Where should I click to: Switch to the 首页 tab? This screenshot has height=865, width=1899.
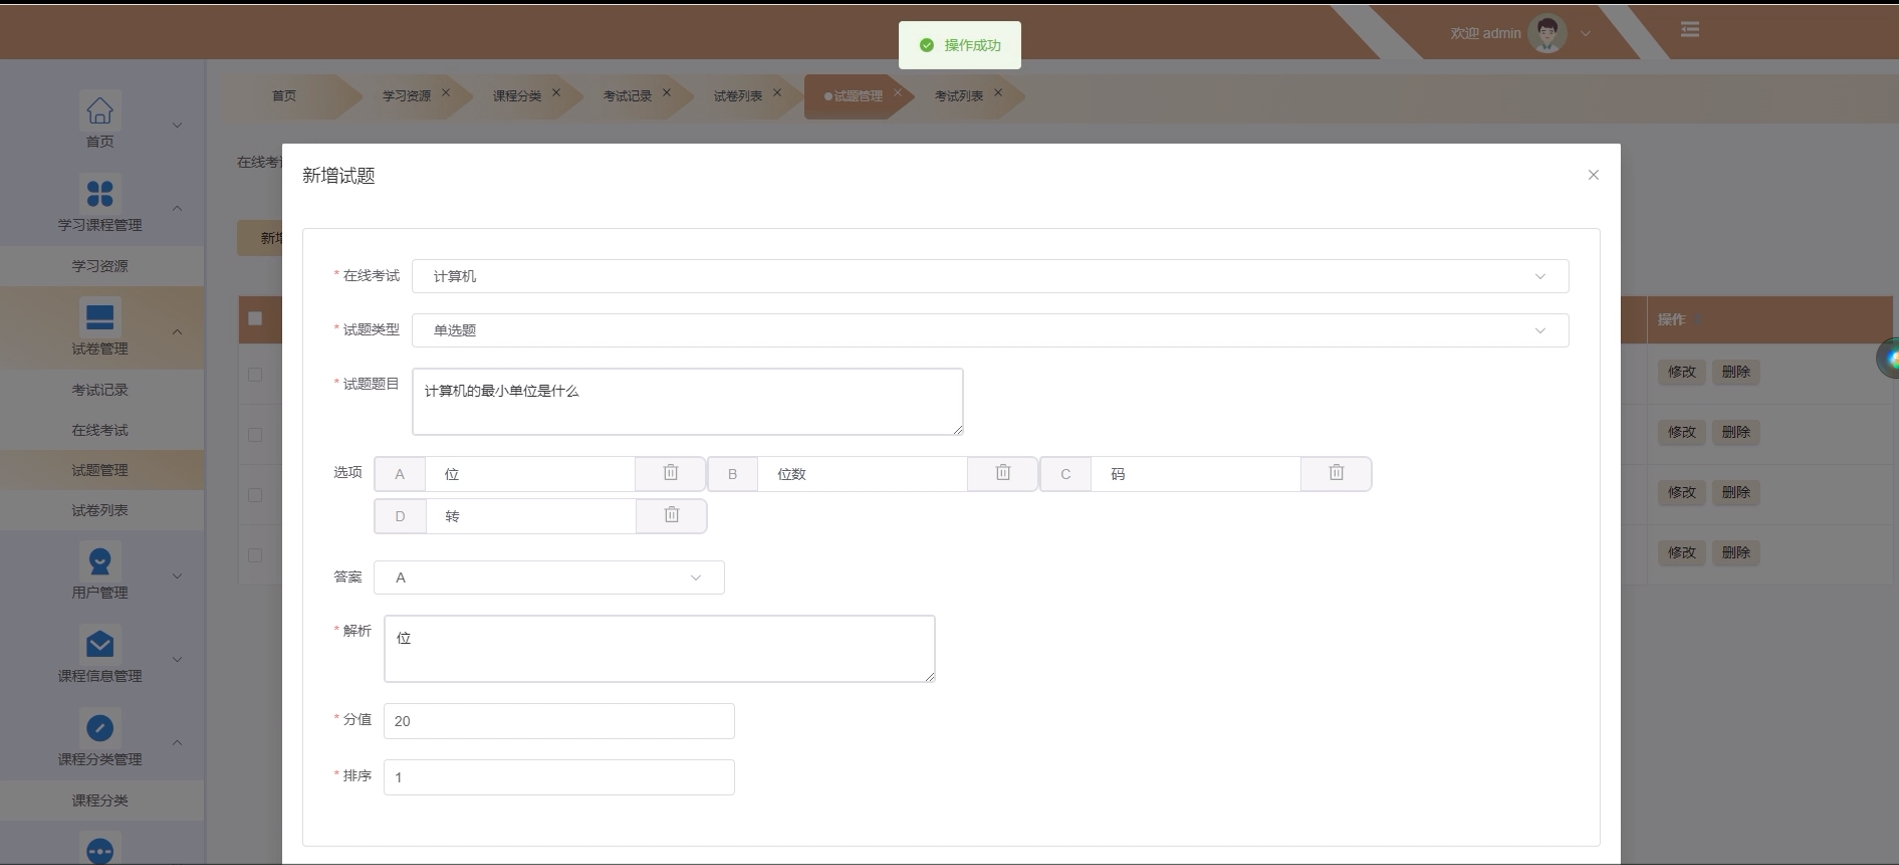tap(284, 96)
